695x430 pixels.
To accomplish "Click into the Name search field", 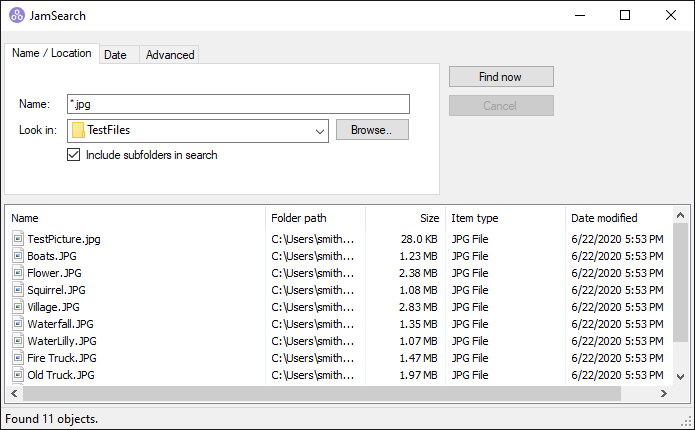I will tap(238, 104).
